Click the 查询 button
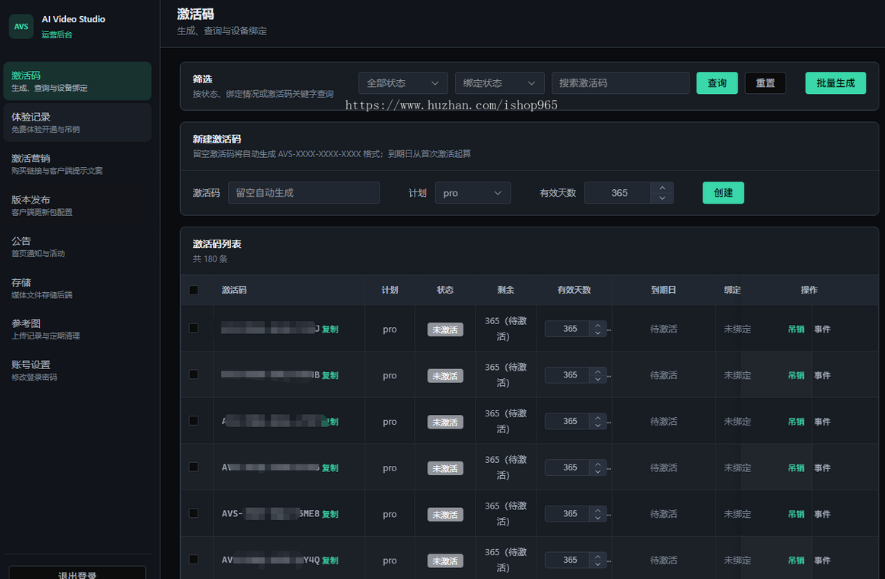Viewport: 885px width, 579px height. (x=717, y=83)
